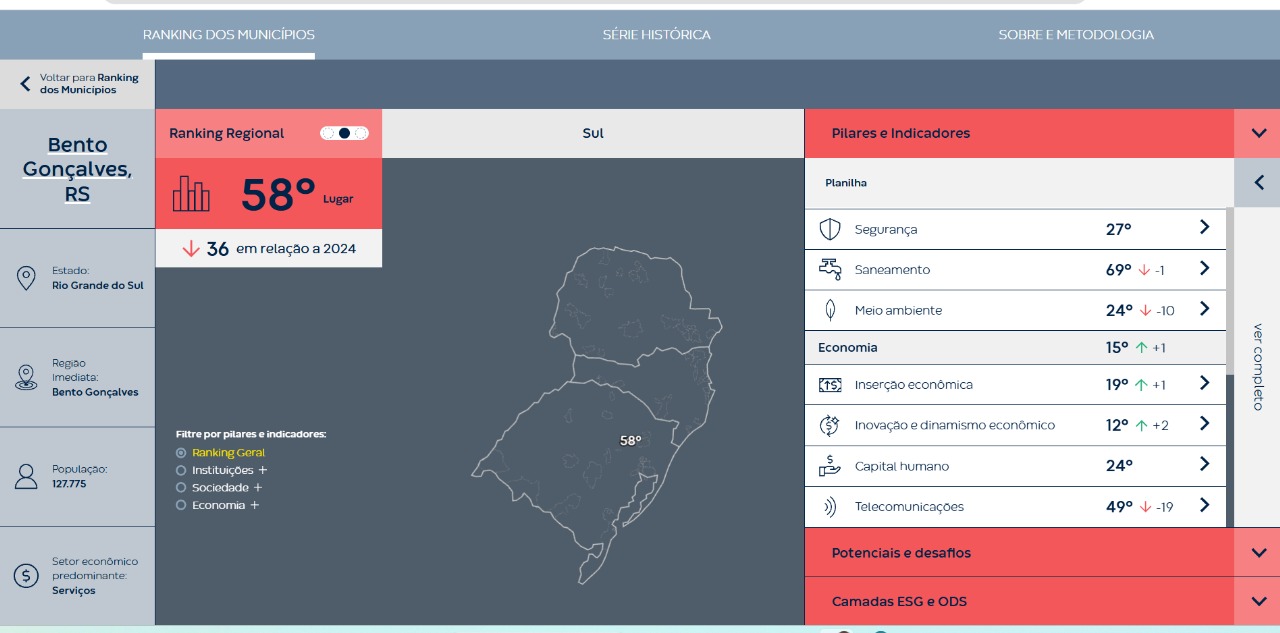Screen dimensions: 1280x633
Task: Open the Série Histórica tab
Action: [x=656, y=35]
